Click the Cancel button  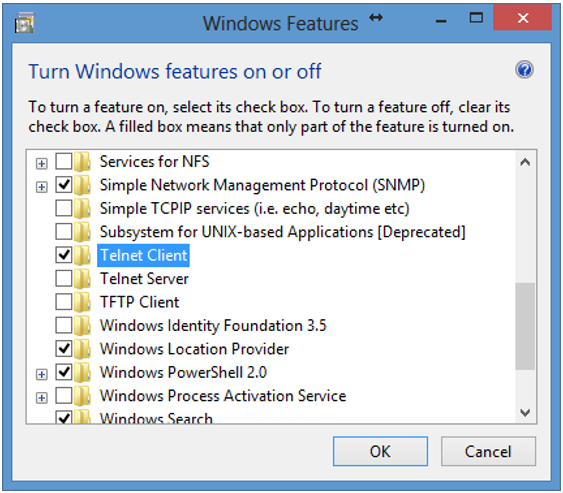[488, 451]
